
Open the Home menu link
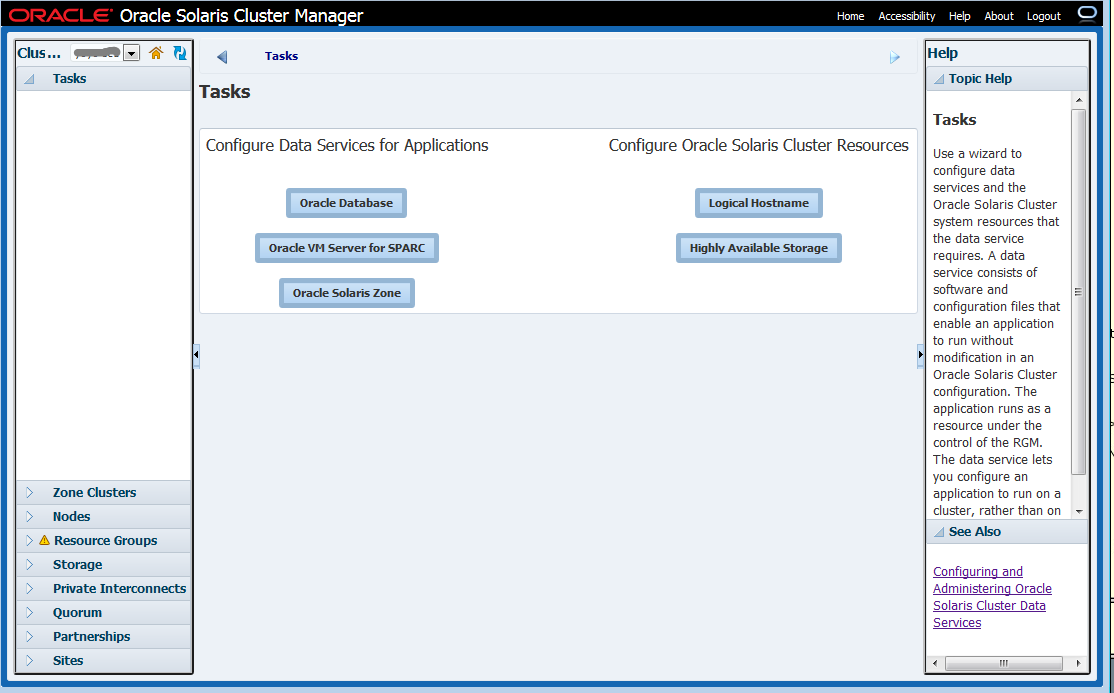pos(850,16)
